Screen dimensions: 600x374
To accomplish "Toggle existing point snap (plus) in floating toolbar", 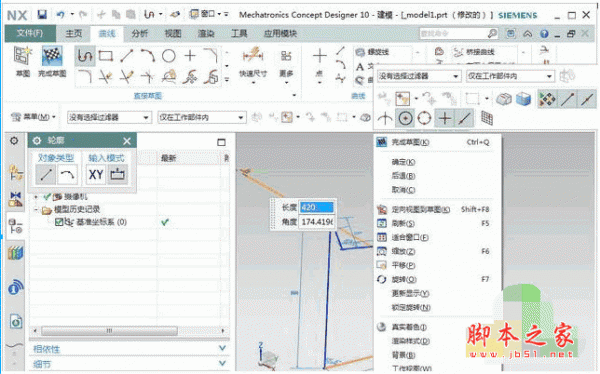I will (x=444, y=118).
